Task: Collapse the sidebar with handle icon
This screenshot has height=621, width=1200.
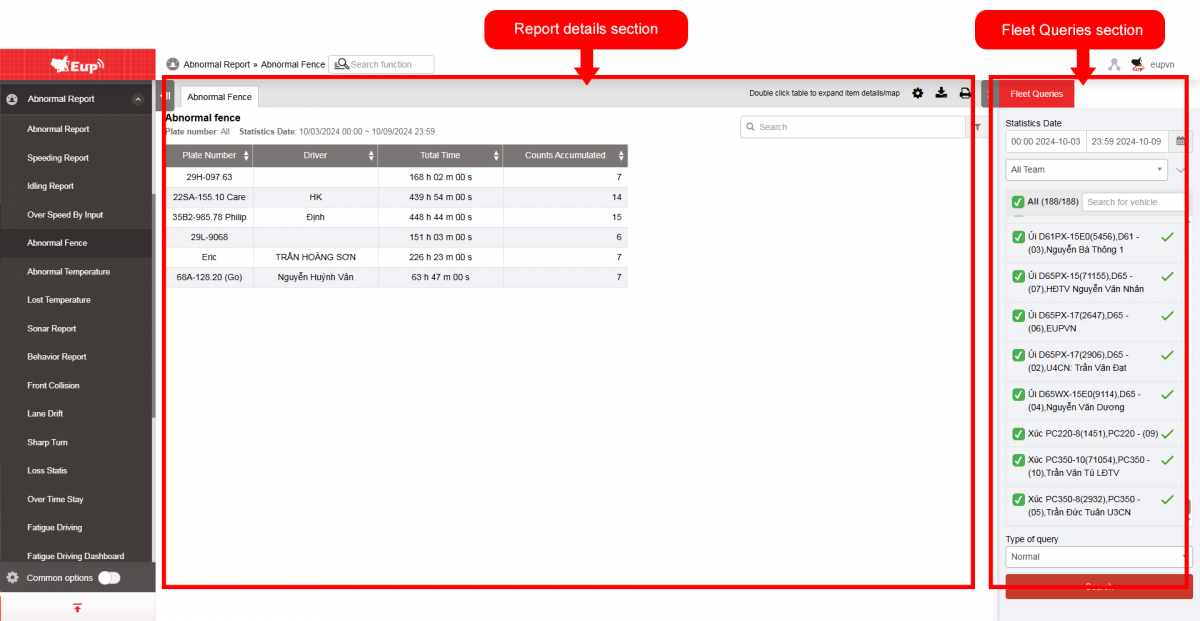Action: 167,96
